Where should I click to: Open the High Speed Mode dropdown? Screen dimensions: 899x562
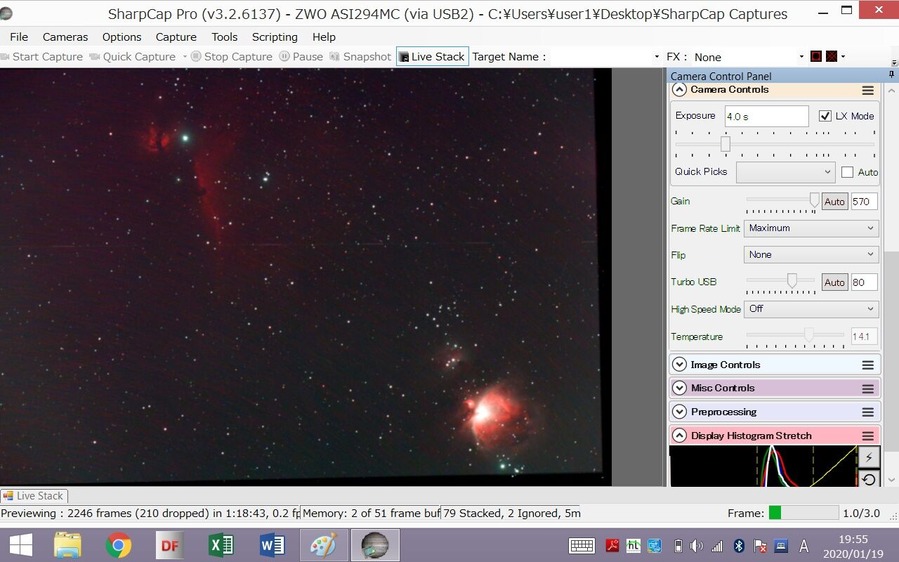[811, 309]
